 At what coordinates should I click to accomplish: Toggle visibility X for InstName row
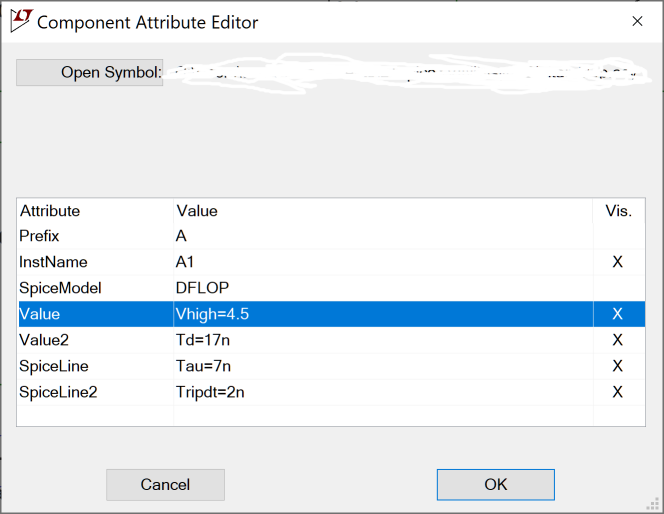tap(618, 262)
